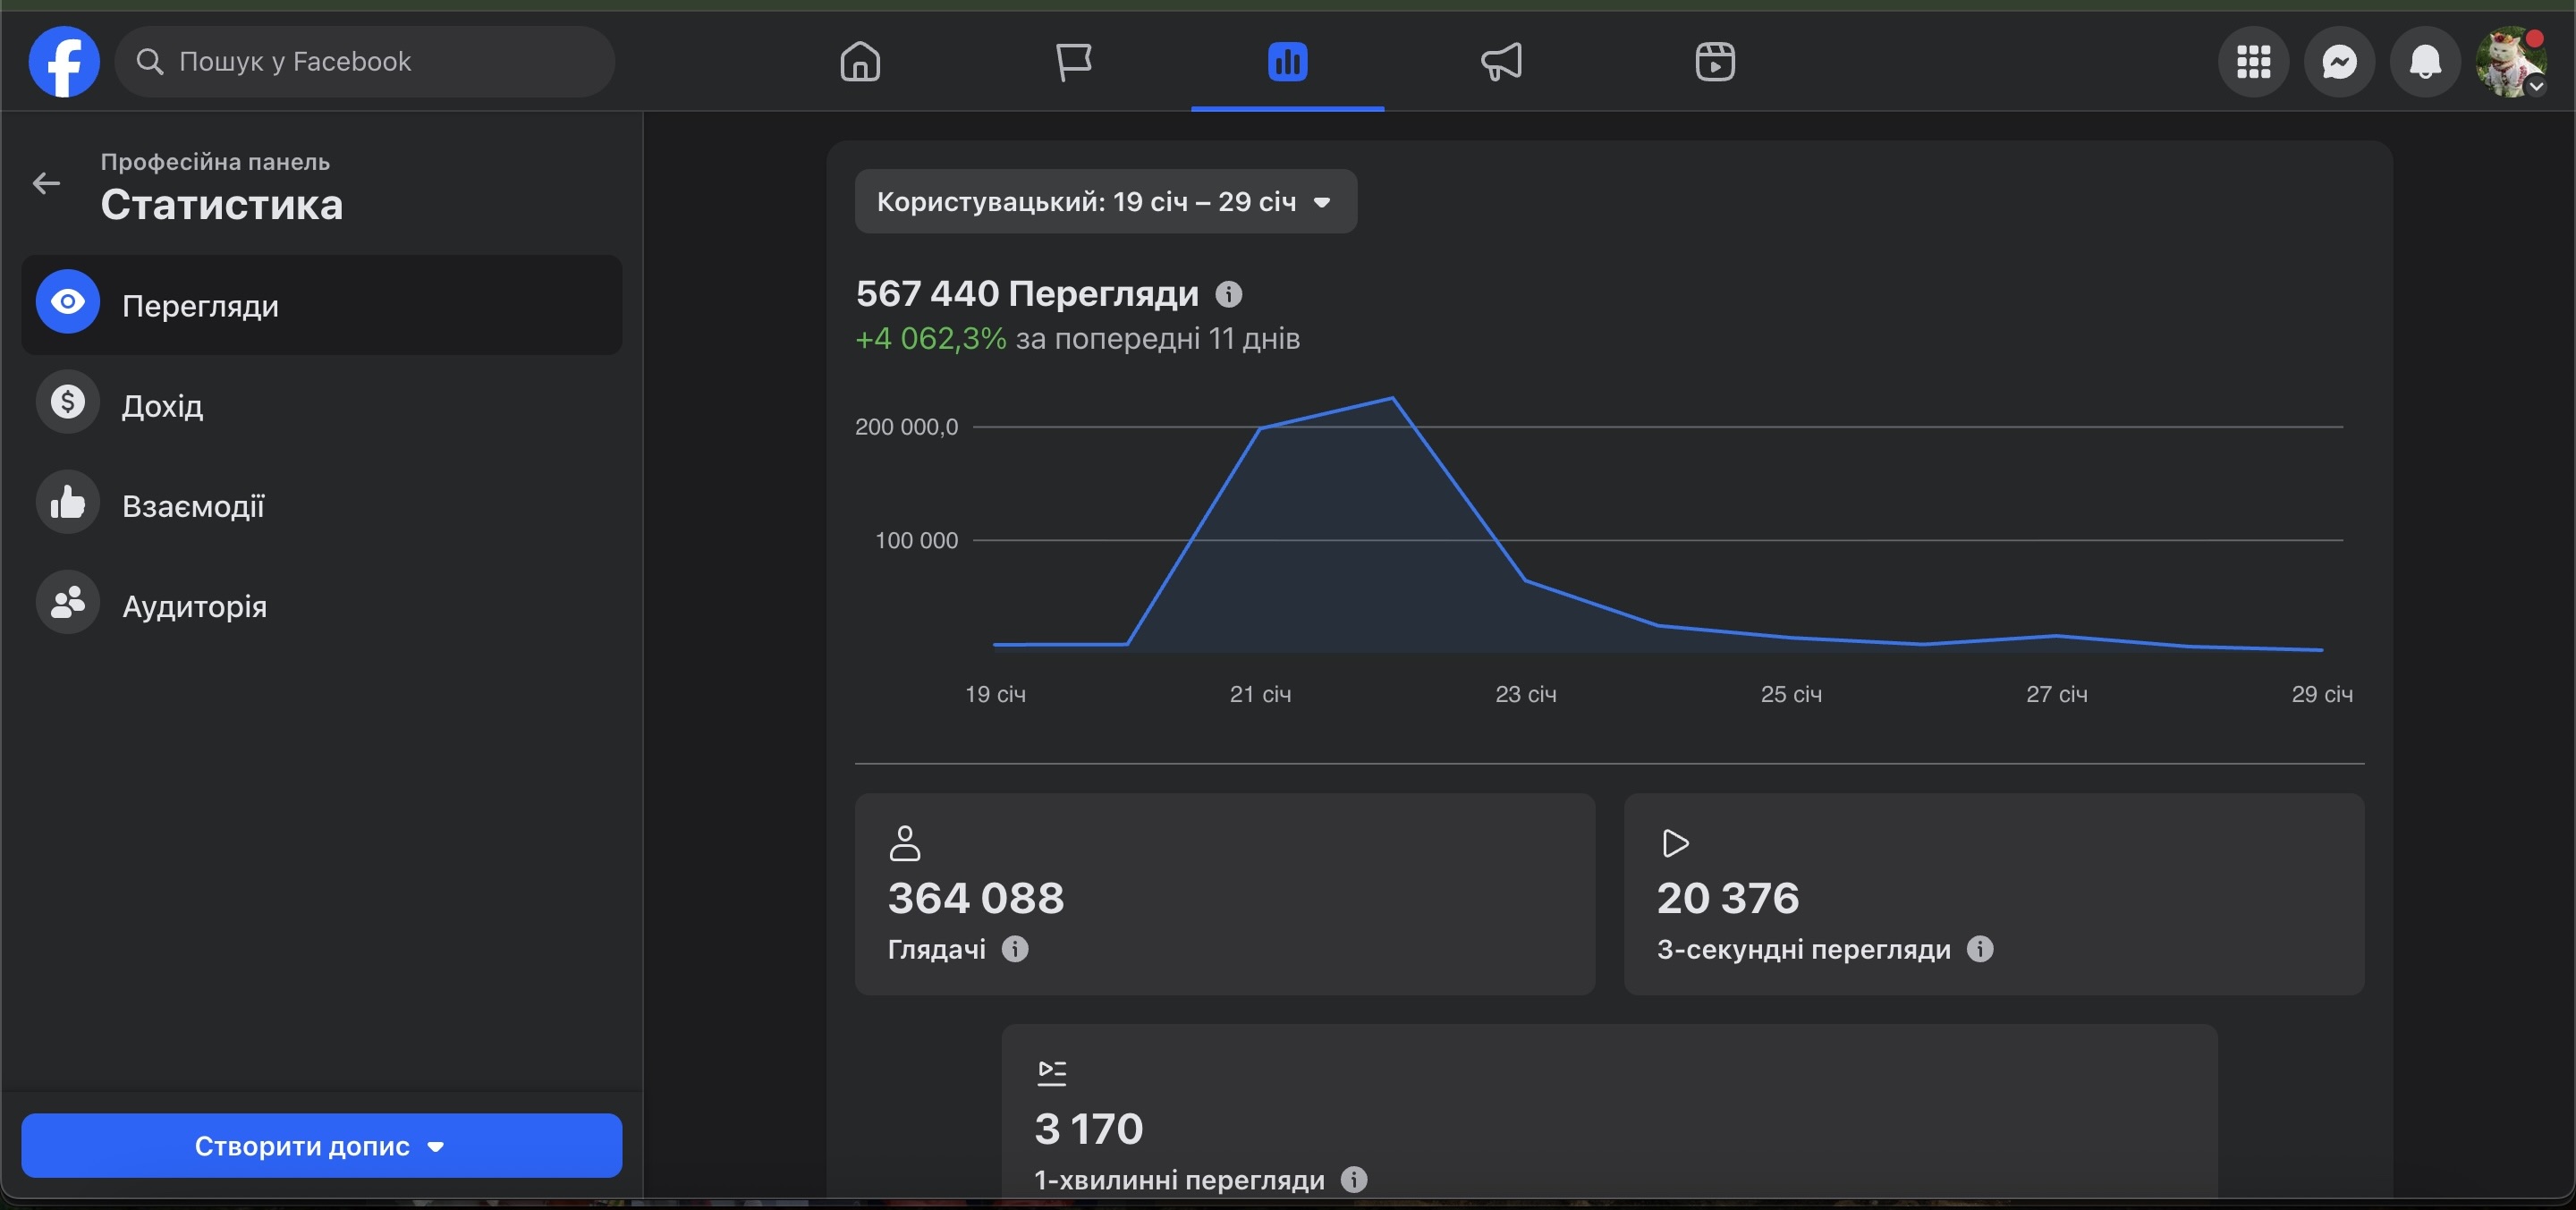Screen dimensions: 2576x1210
Task: Show info for 3-секундні перегляди
Action: (1980, 949)
